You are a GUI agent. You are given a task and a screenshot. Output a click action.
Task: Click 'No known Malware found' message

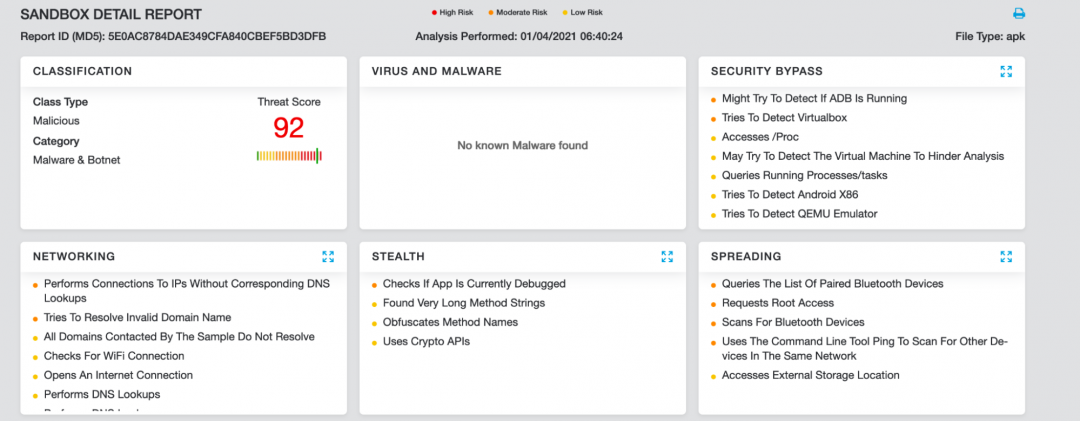tap(522, 145)
